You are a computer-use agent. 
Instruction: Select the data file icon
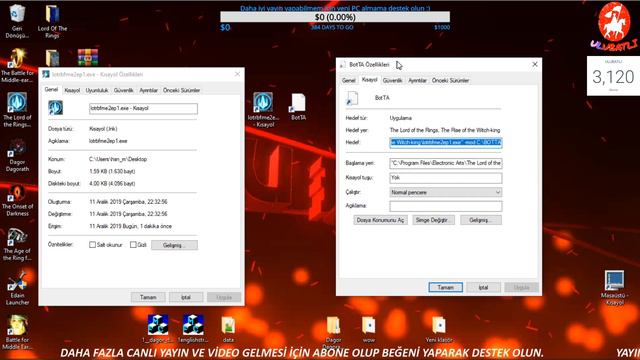(228, 329)
